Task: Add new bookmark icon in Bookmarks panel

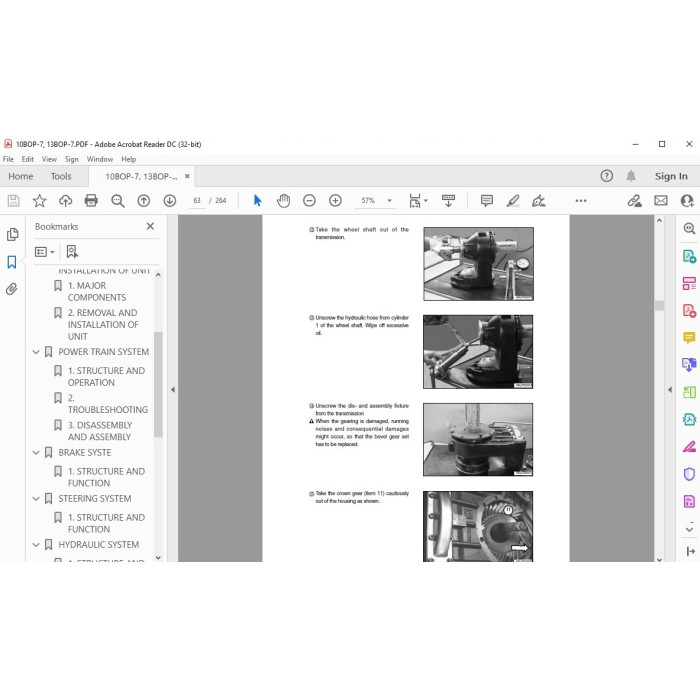Action: (72, 252)
